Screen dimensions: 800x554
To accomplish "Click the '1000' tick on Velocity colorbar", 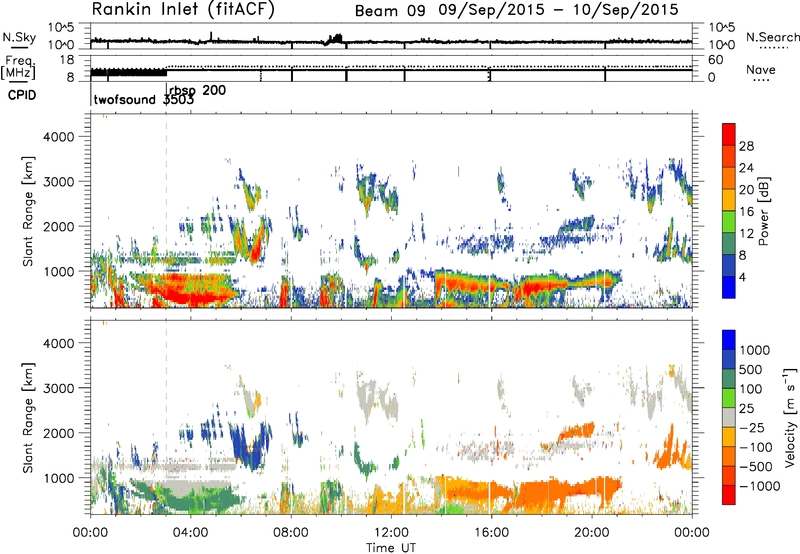I will tap(754, 350).
